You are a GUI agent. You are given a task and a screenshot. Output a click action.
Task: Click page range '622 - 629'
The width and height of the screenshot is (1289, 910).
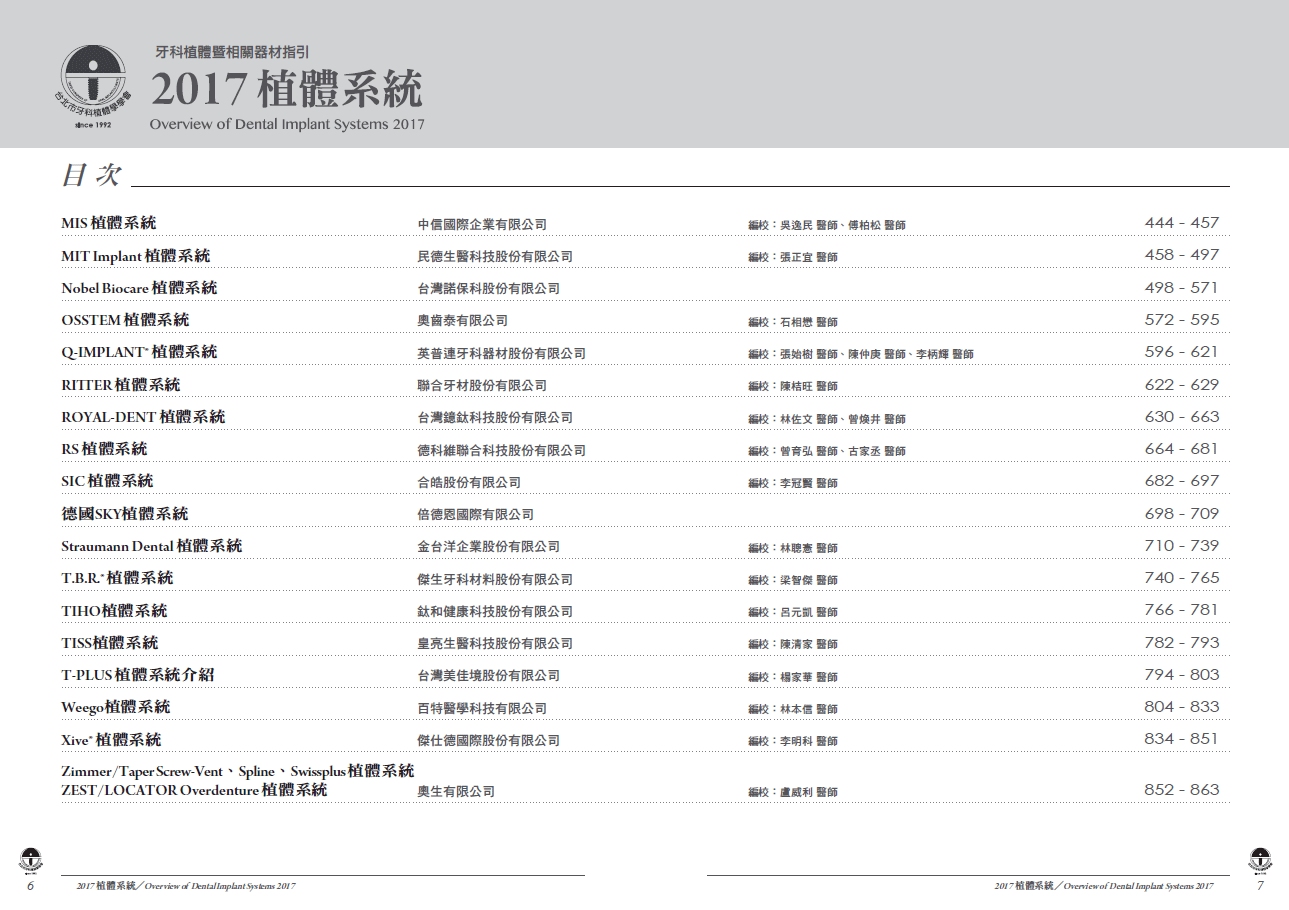(1182, 385)
